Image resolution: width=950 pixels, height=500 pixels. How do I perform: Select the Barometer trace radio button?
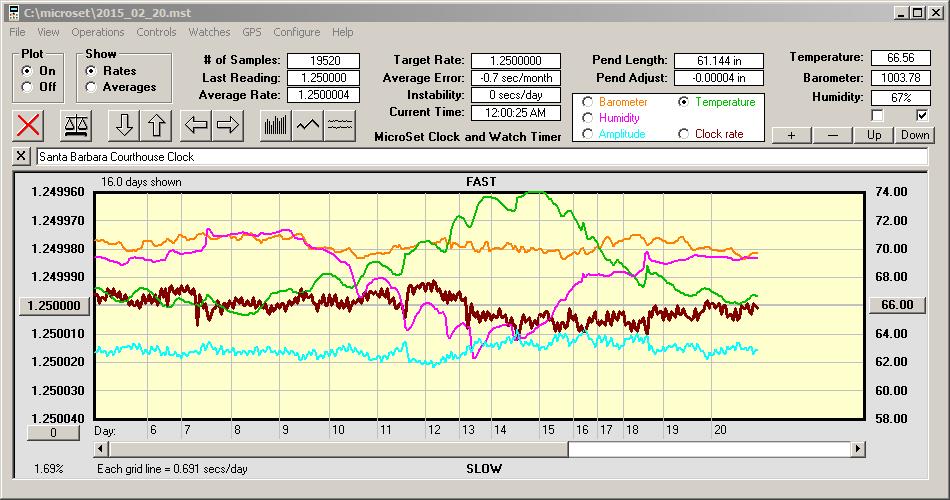coord(587,102)
